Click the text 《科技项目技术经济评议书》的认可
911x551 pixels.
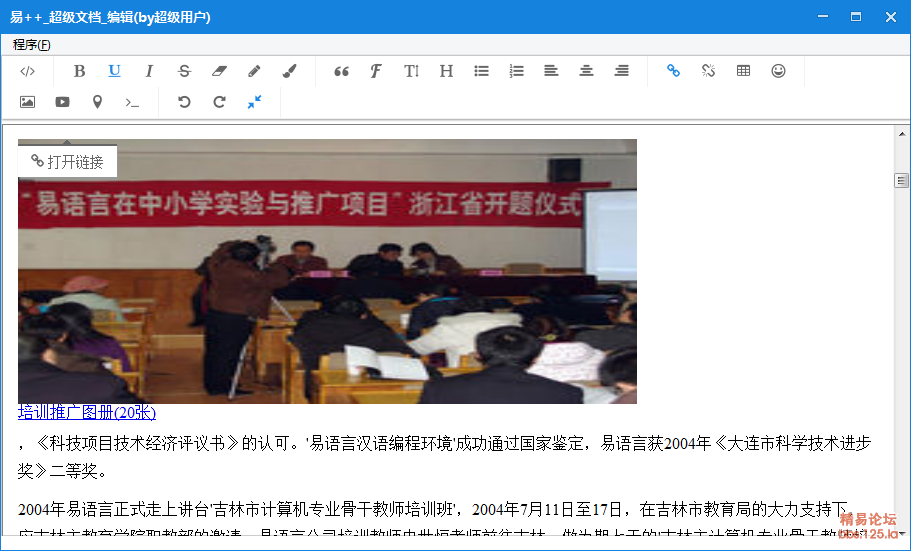click(x=161, y=443)
